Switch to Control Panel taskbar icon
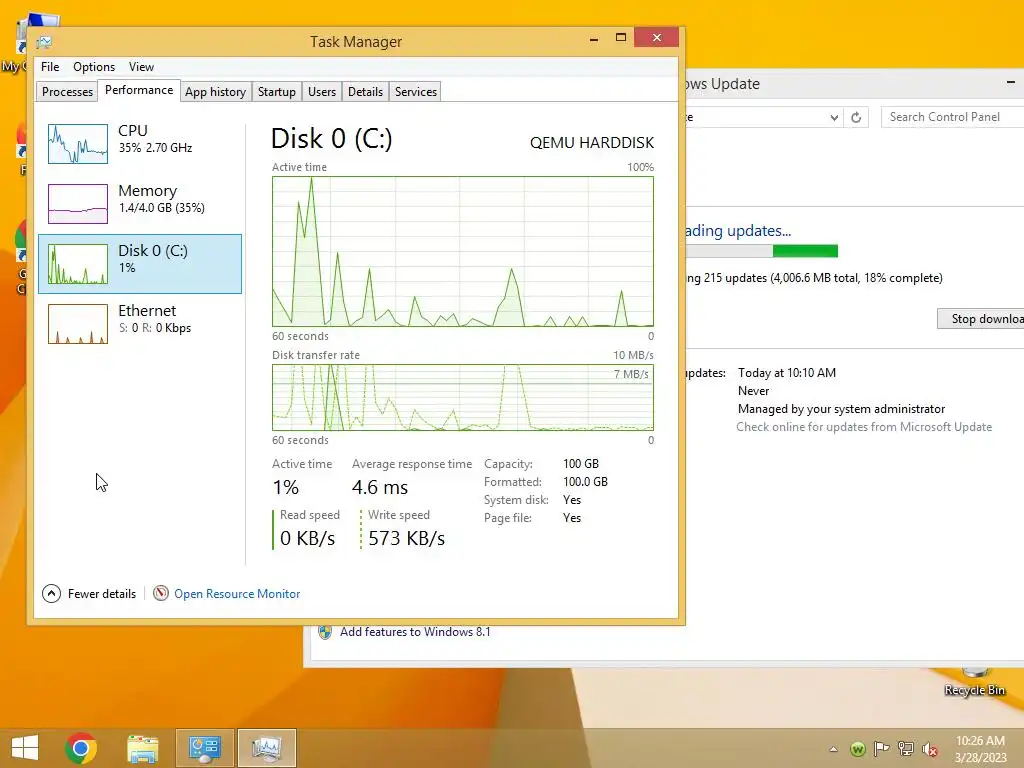Viewport: 1024px width, 768px height. [204, 748]
